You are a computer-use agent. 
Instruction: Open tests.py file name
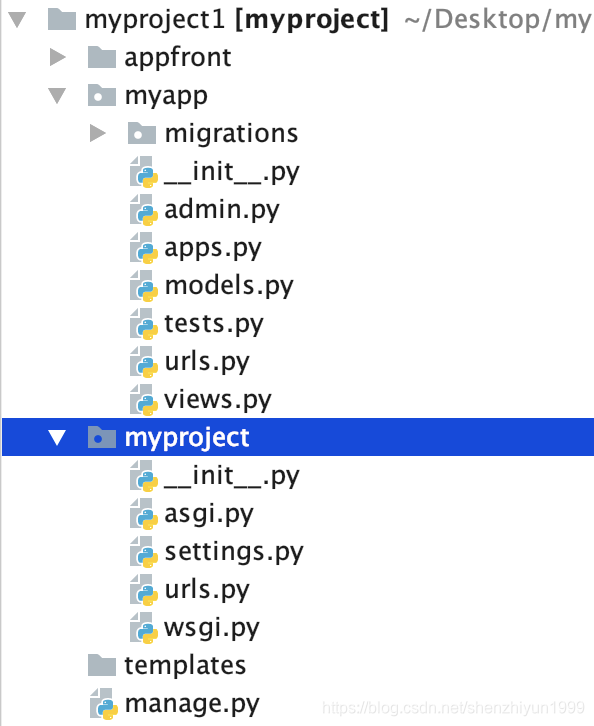[214, 324]
